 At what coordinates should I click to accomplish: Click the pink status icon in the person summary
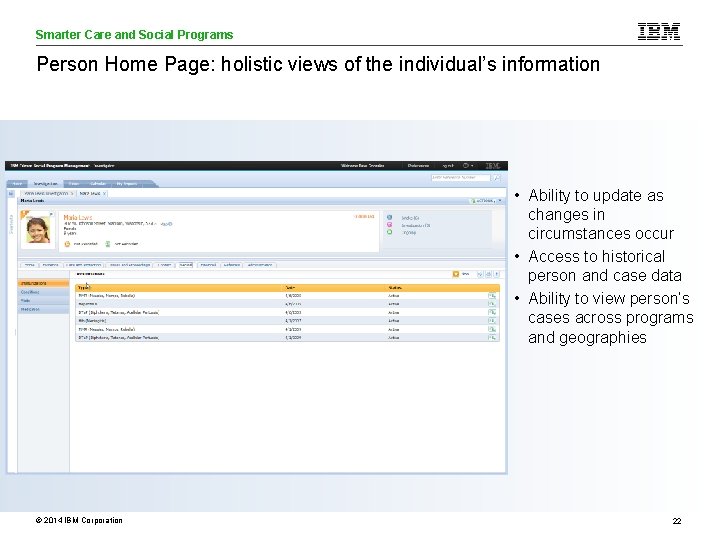pyautogui.click(x=389, y=225)
